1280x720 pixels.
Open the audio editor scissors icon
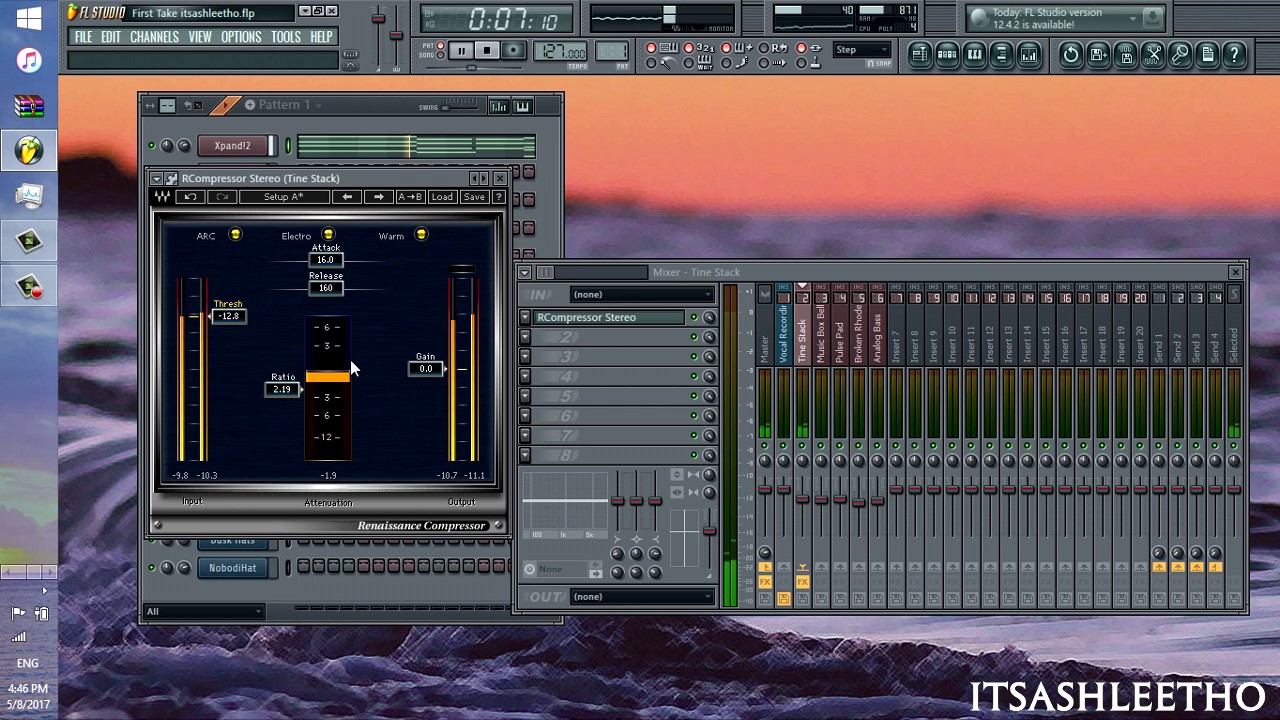[1153, 55]
